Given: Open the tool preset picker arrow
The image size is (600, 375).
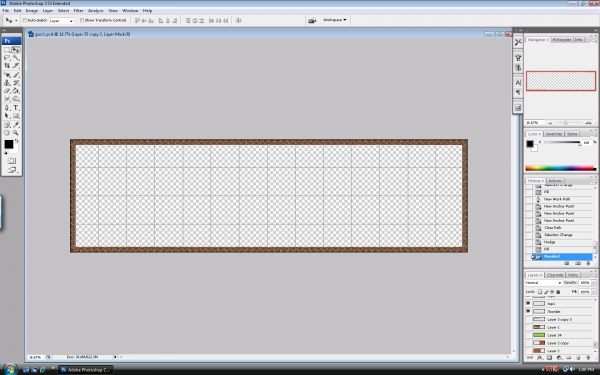Looking at the screenshot, I should pos(16,21).
